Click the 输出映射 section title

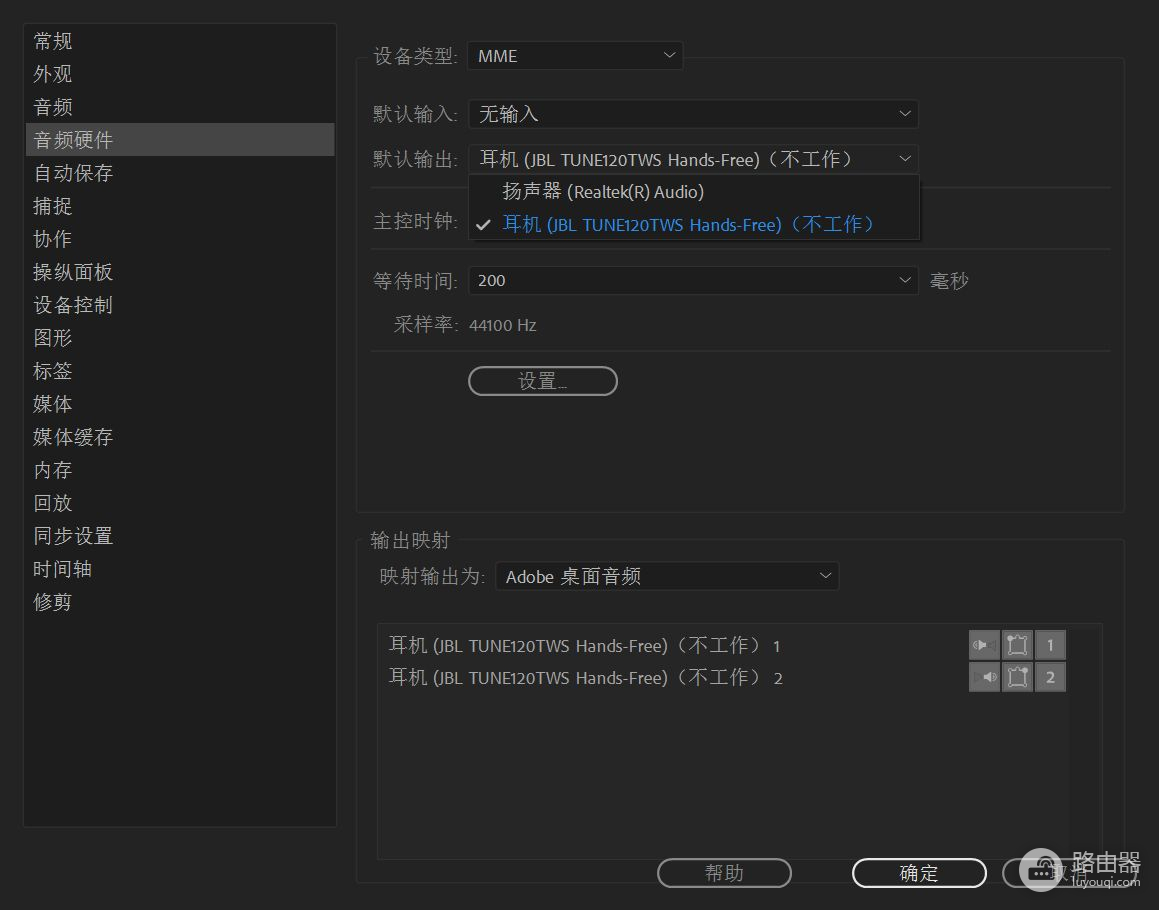tap(410, 540)
